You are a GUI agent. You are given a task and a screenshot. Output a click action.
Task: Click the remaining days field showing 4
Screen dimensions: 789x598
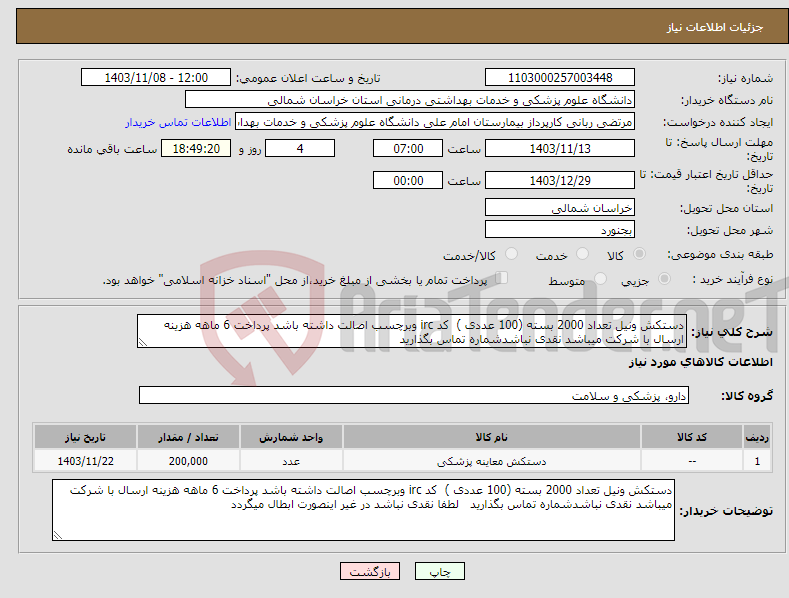click(x=300, y=148)
